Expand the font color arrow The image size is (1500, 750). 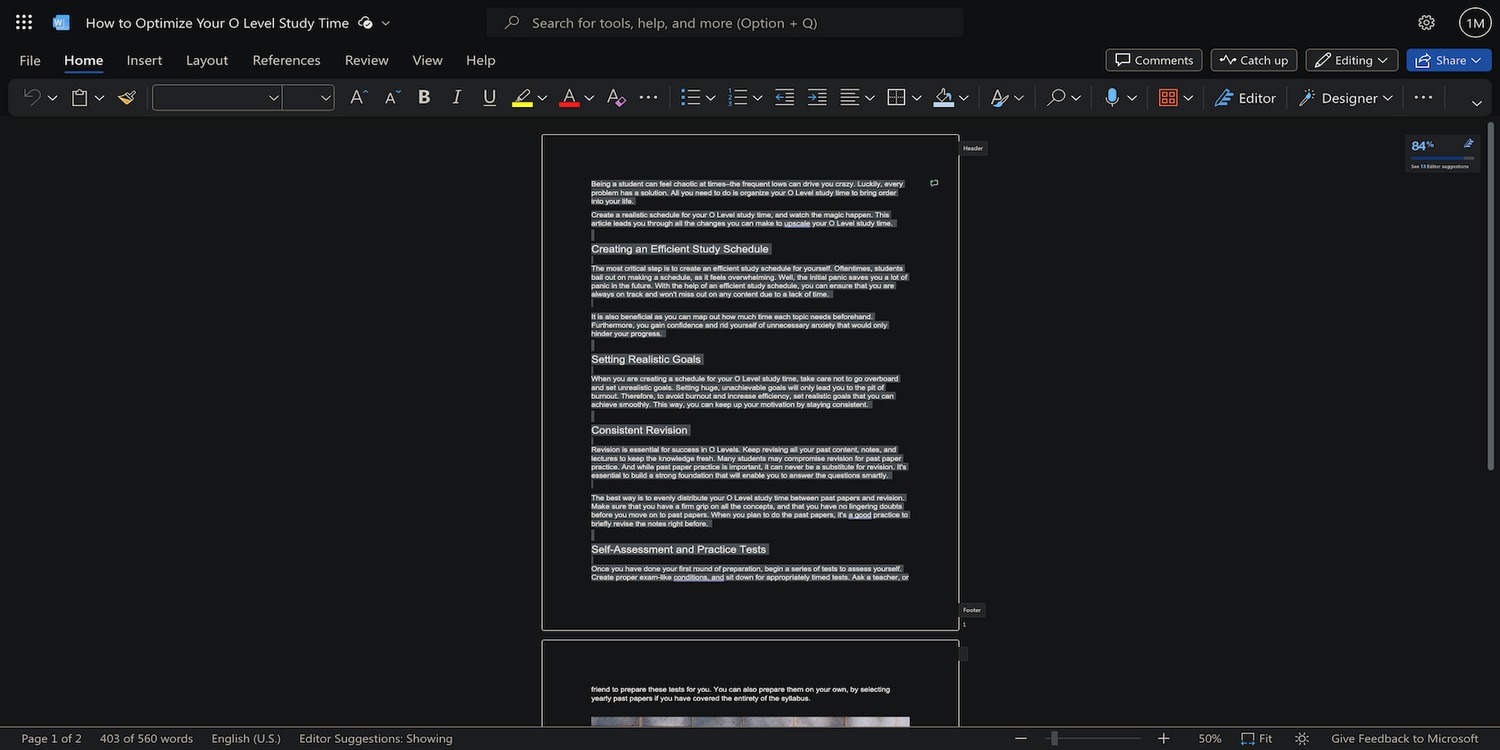tap(589, 98)
